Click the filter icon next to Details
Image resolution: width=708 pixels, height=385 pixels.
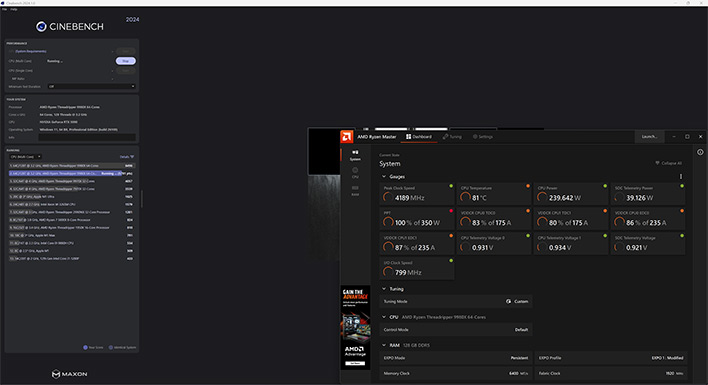tap(132, 157)
